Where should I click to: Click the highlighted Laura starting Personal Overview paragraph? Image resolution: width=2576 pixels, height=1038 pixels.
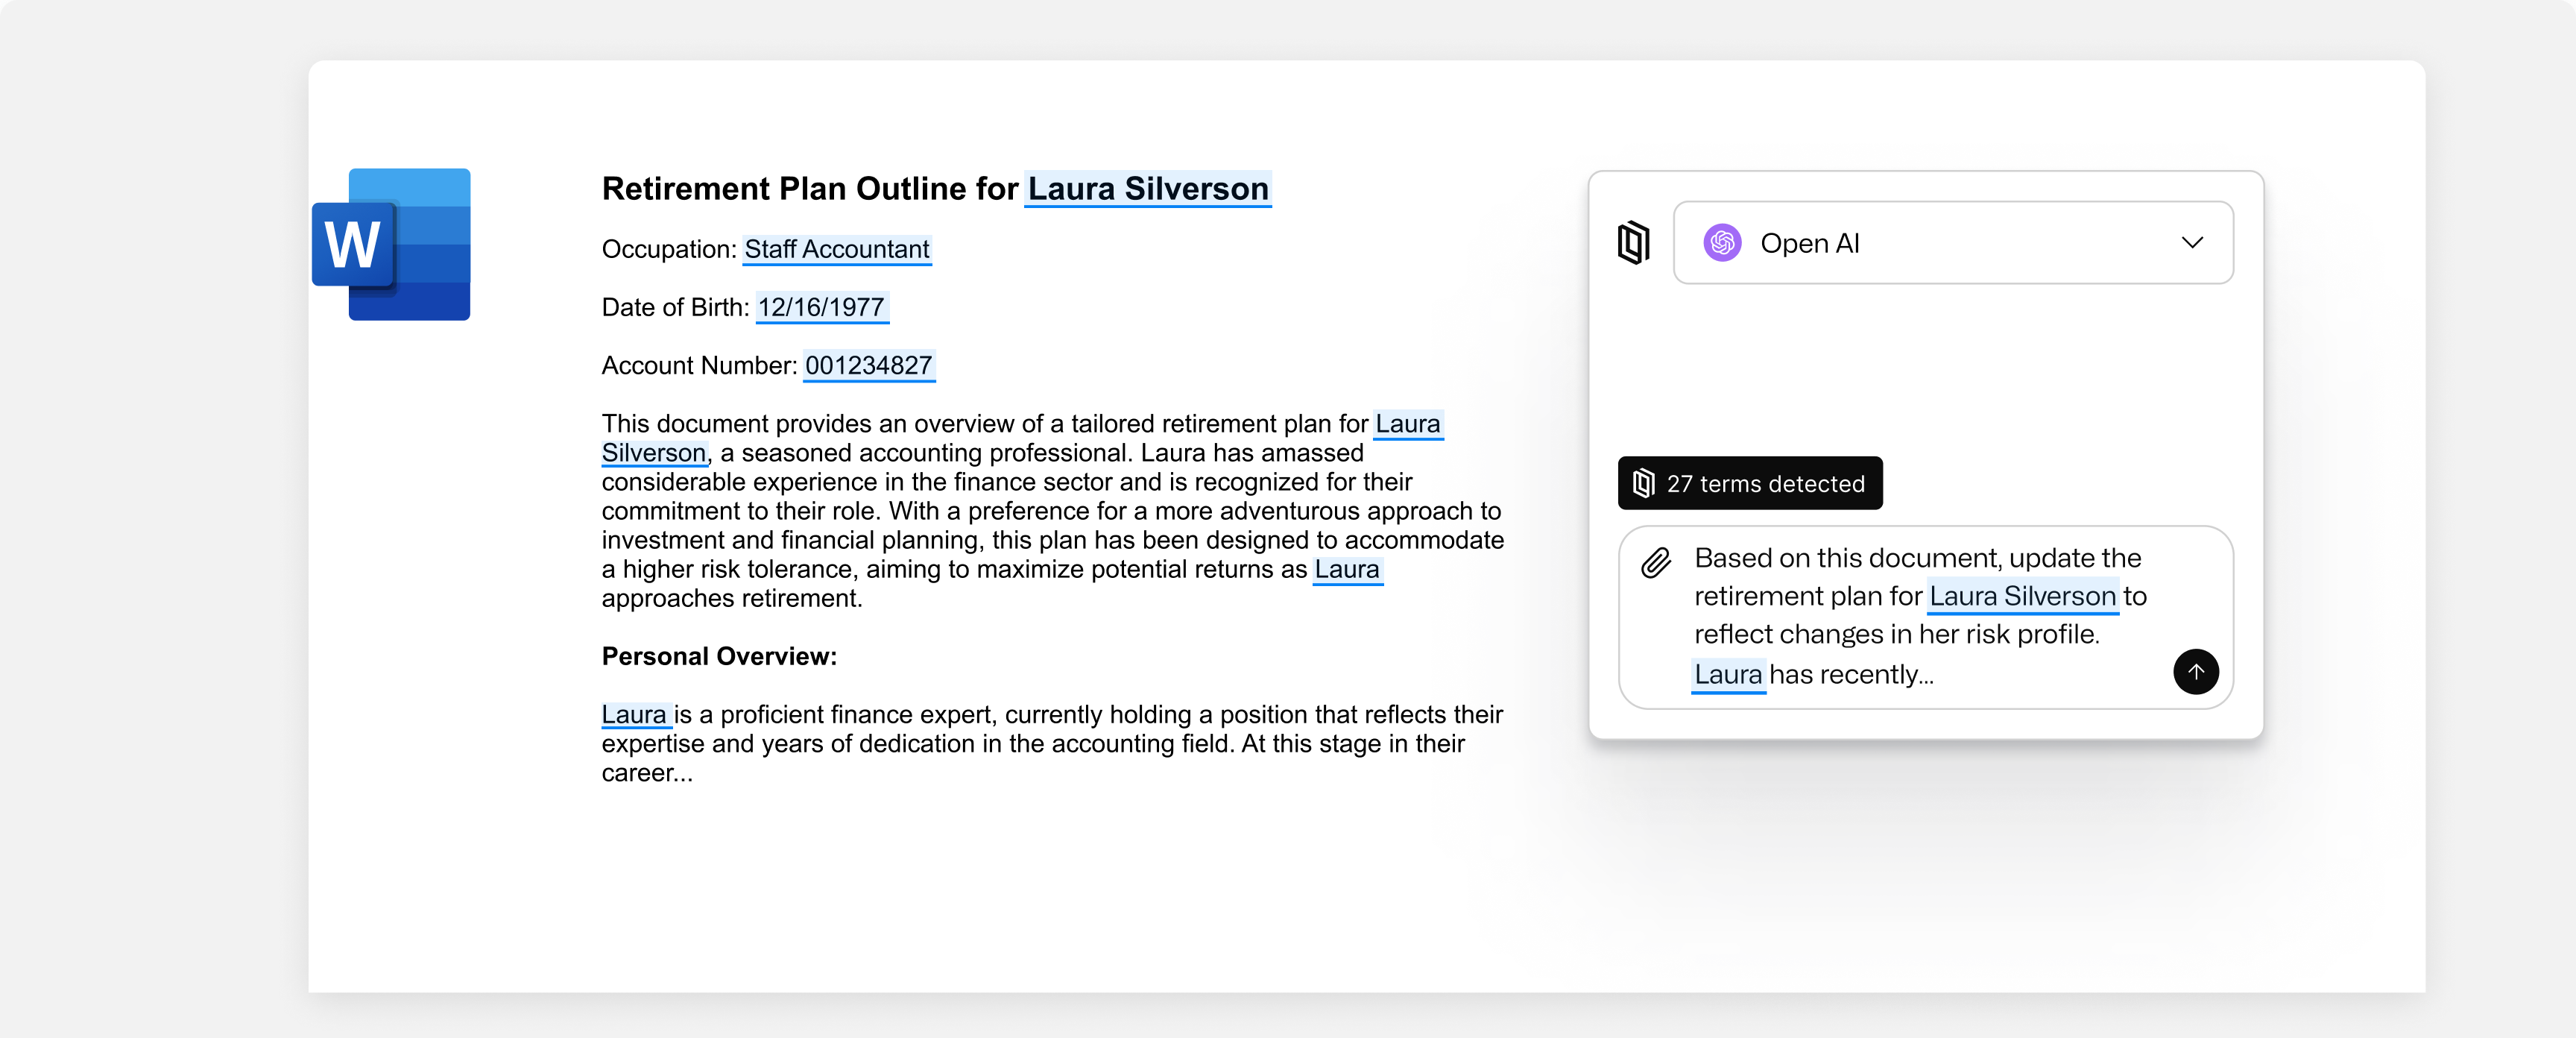pyautogui.click(x=634, y=714)
